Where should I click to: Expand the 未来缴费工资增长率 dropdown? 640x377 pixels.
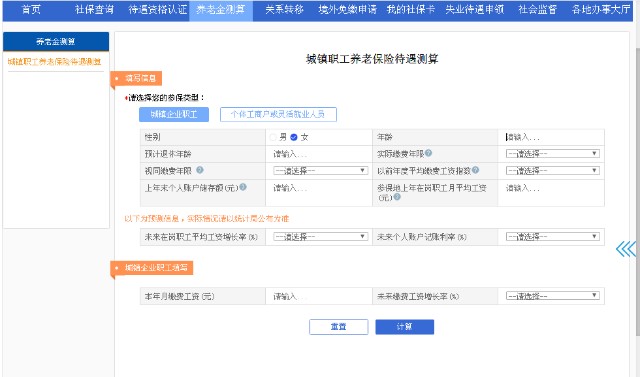pyautogui.click(x=553, y=296)
